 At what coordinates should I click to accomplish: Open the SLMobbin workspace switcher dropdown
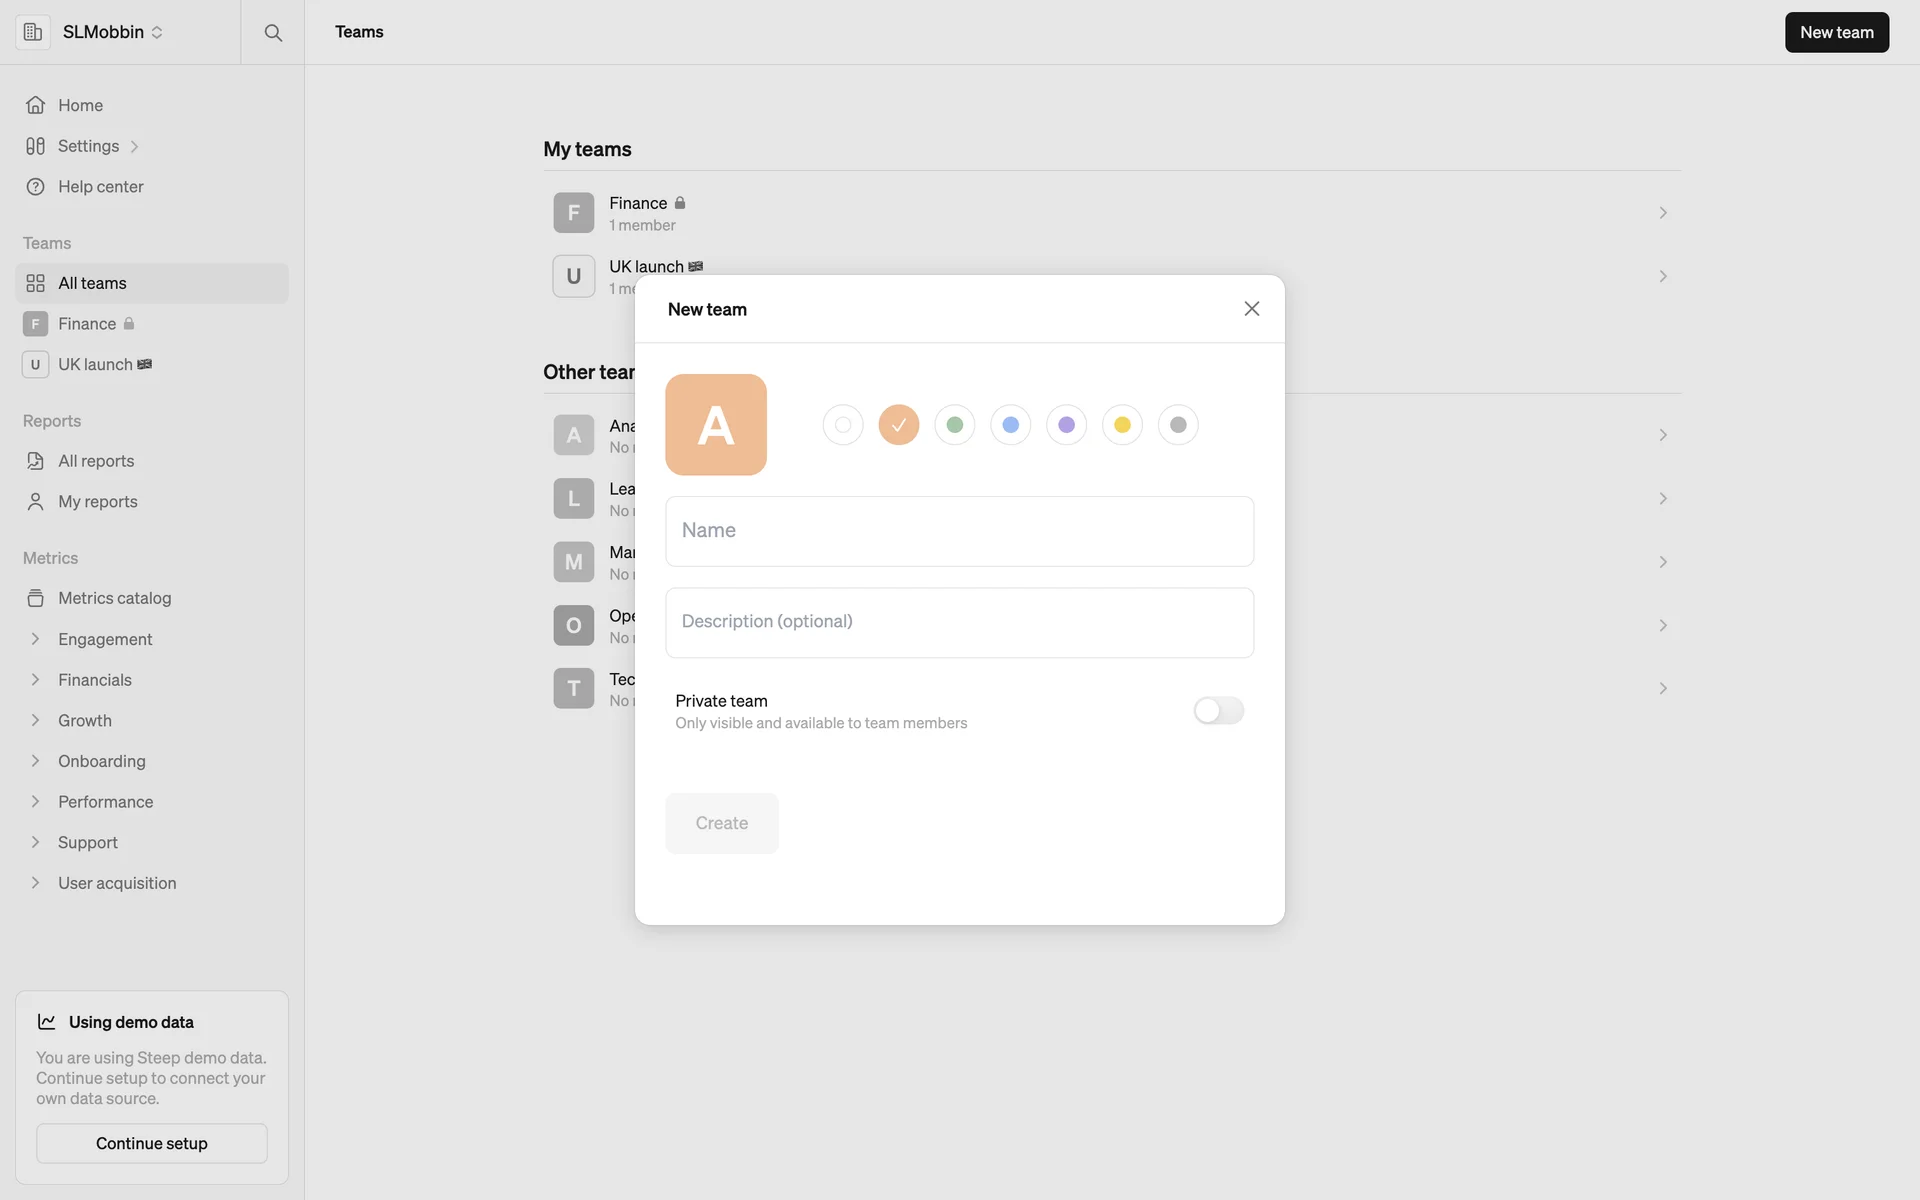point(113,32)
